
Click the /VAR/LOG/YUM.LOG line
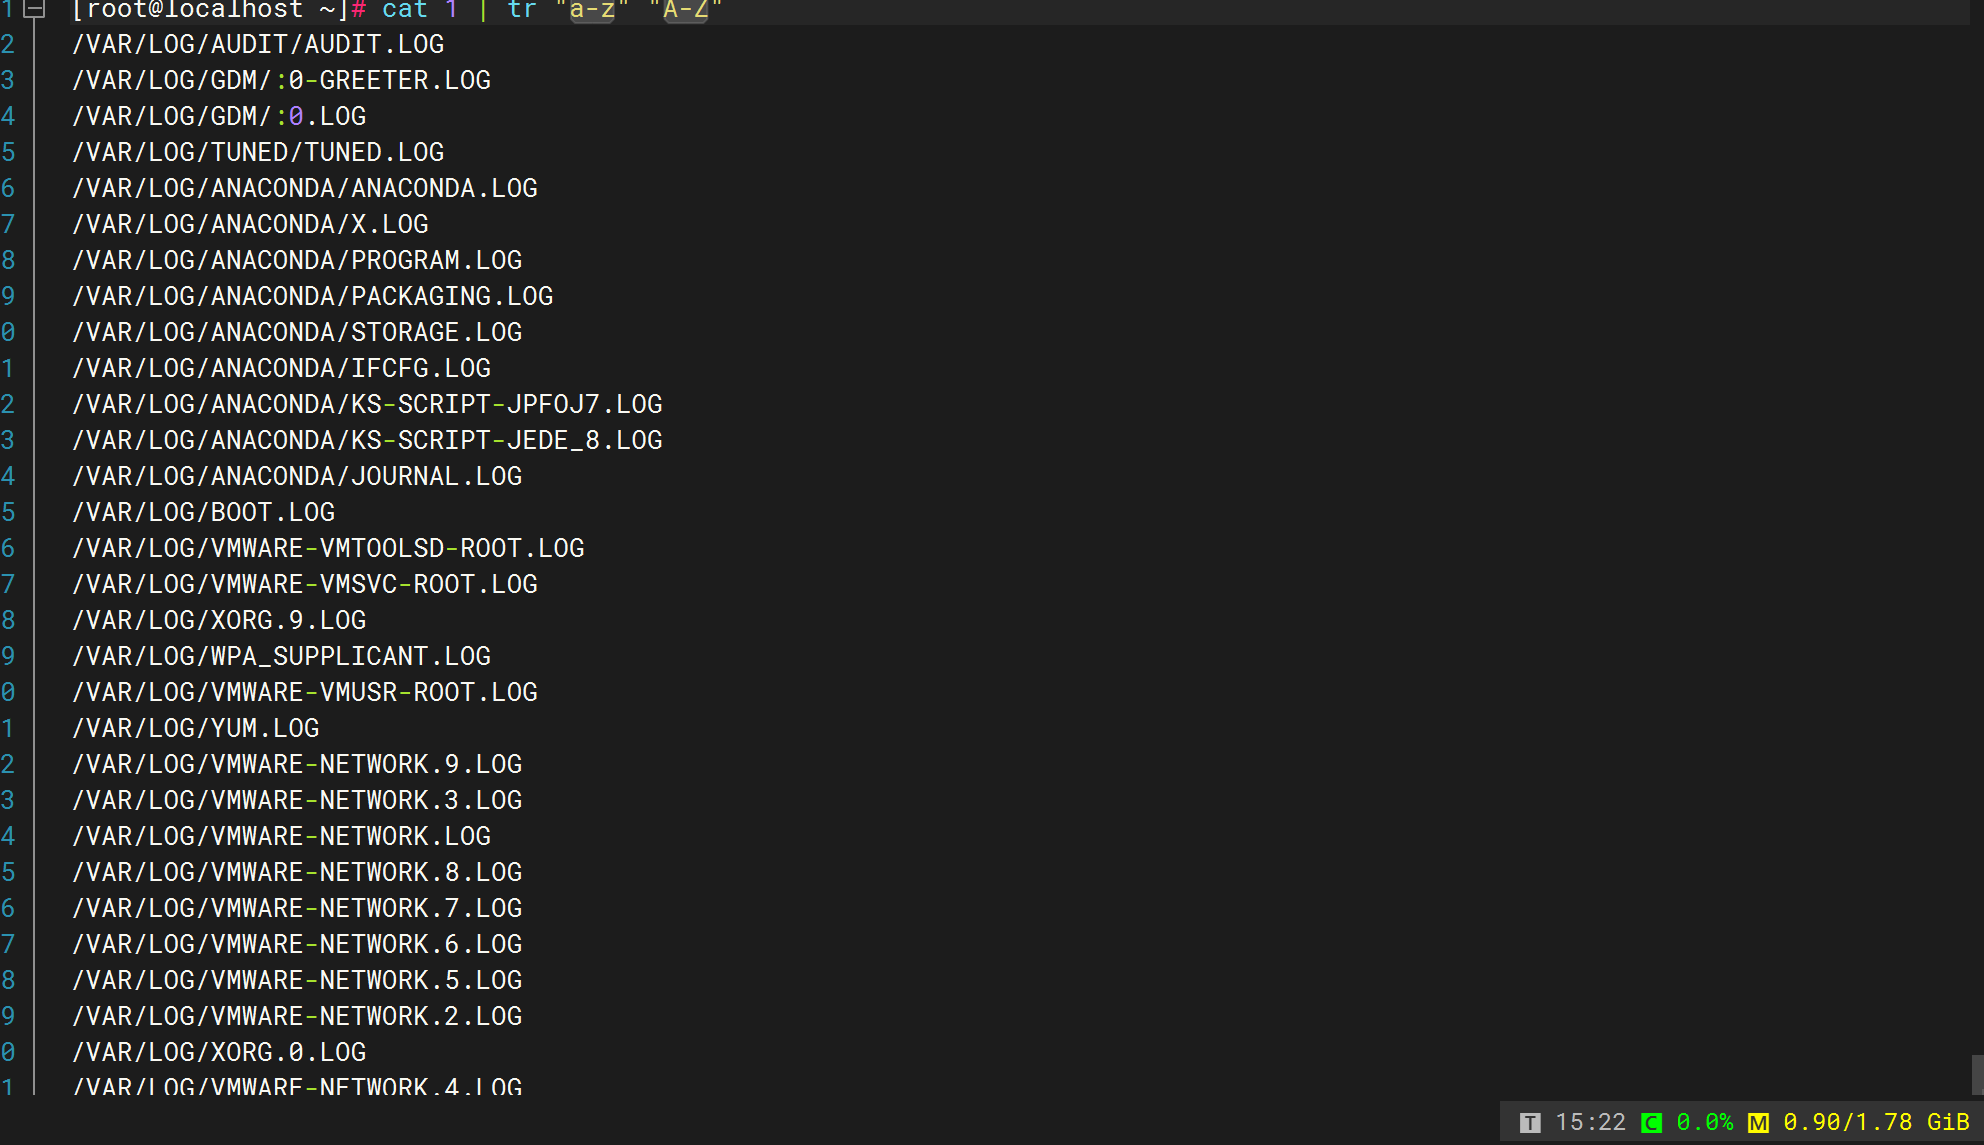click(196, 728)
